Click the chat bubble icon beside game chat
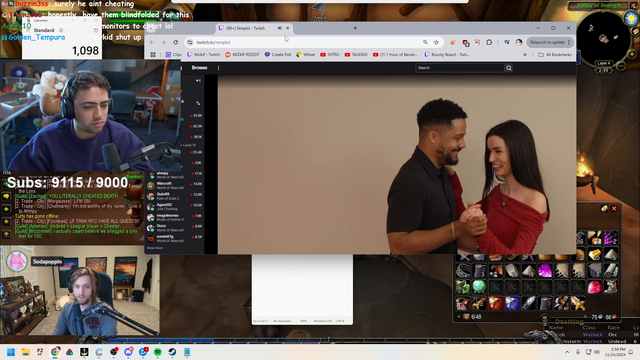Screen dimensions: 640x360 tap(6, 197)
